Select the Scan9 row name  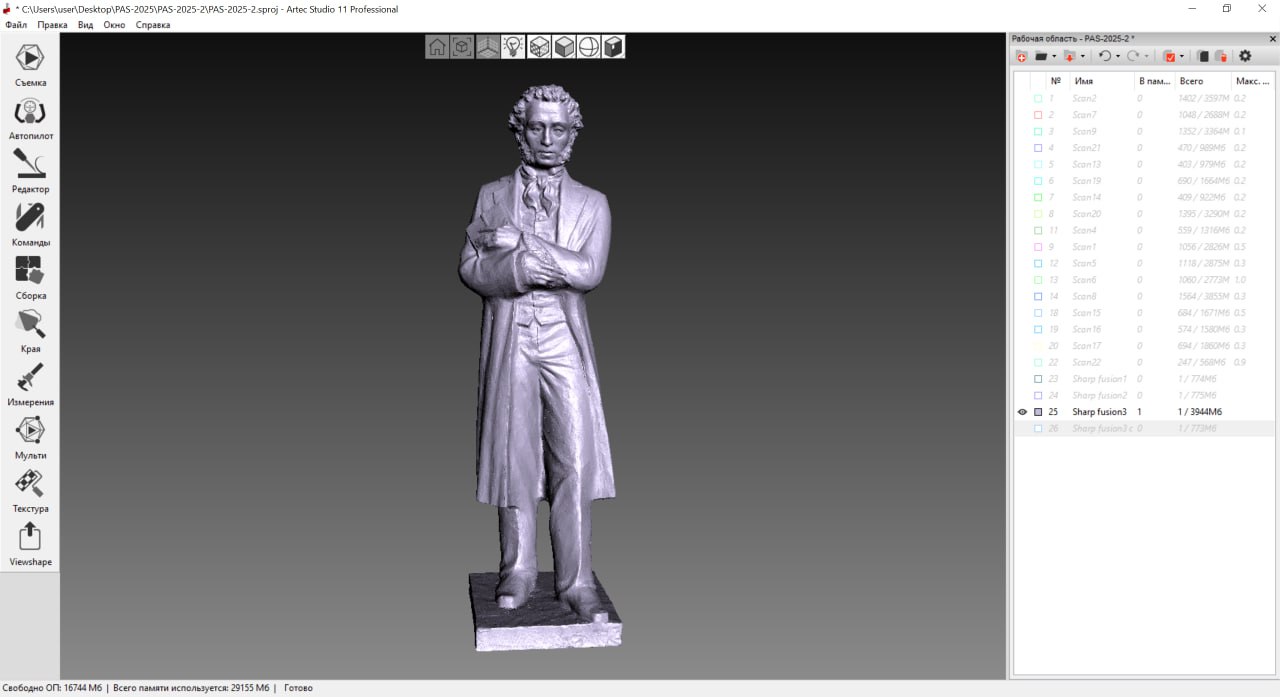1084,132
